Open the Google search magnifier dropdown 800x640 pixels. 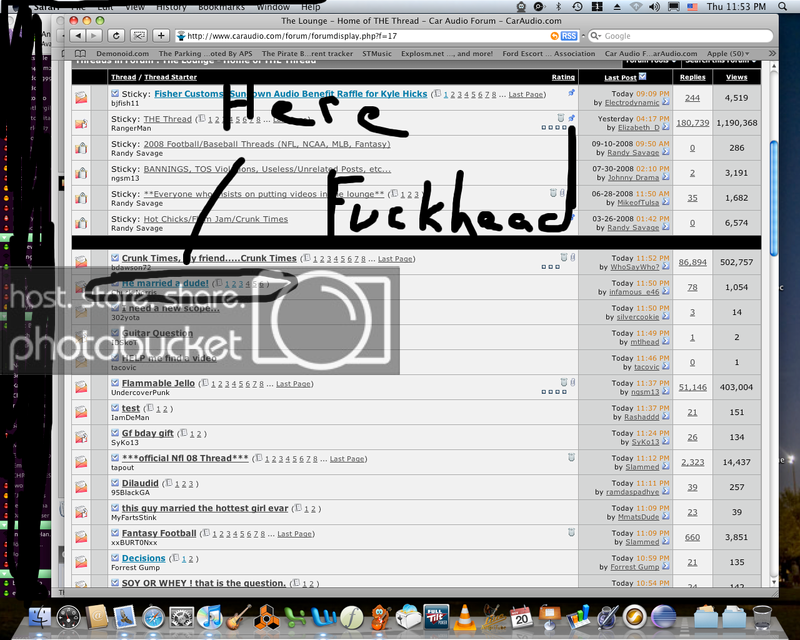point(594,36)
